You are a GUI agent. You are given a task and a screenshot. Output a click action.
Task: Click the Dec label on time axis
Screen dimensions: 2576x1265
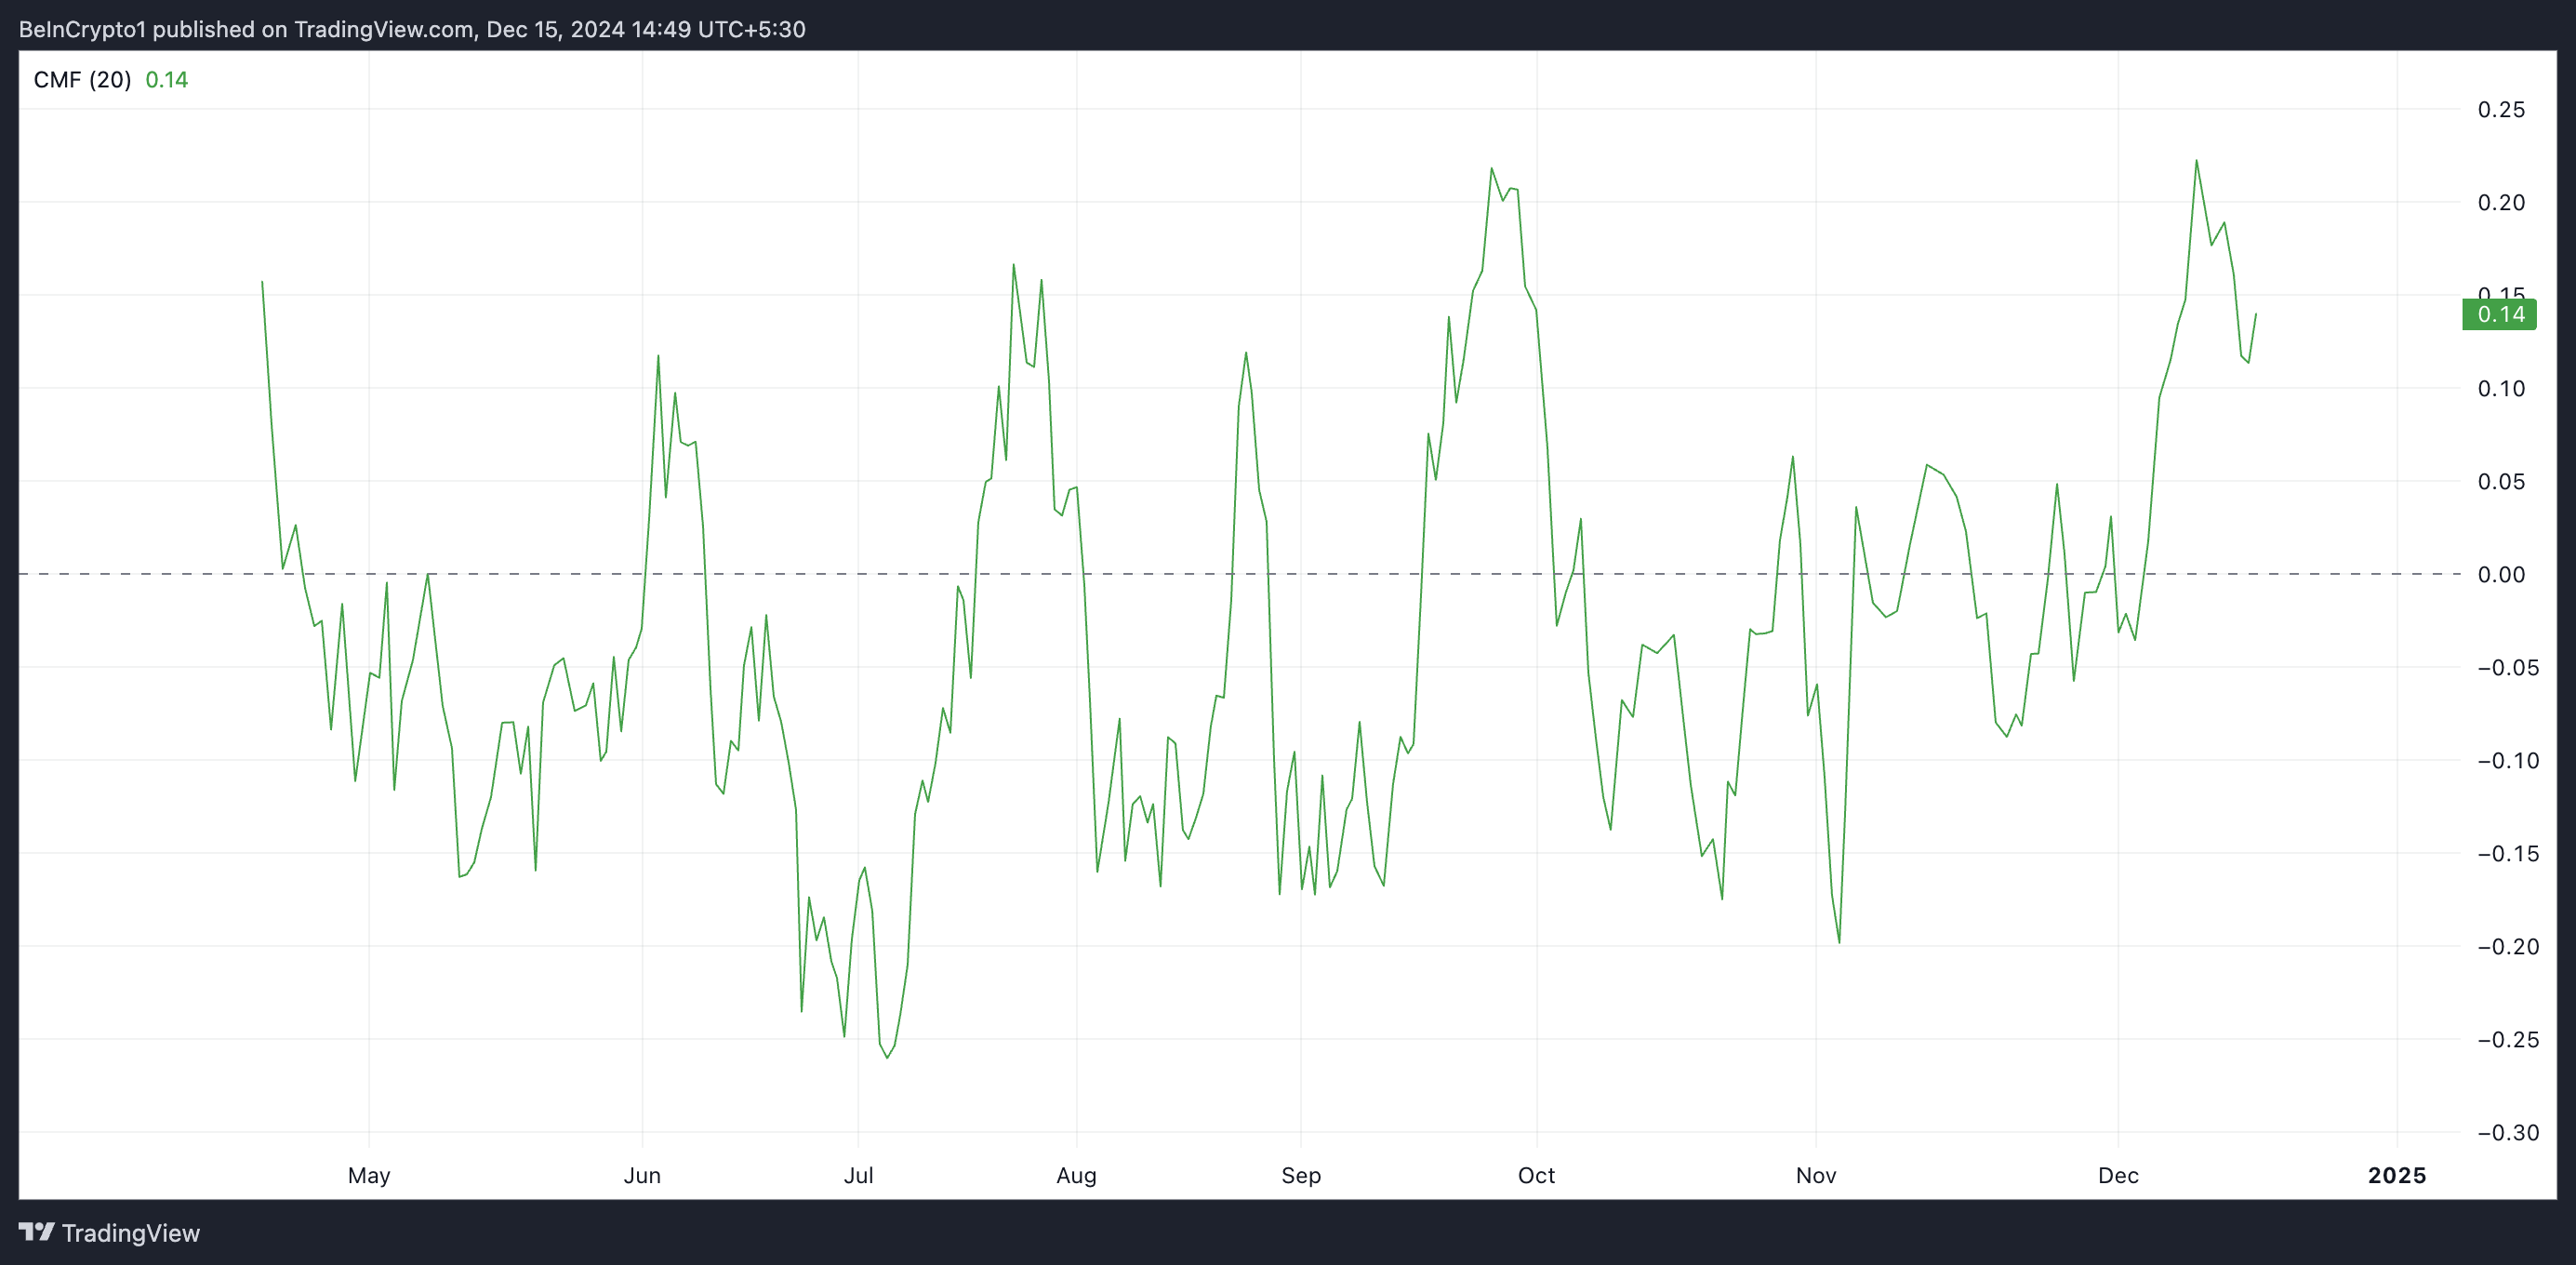click(2118, 1175)
